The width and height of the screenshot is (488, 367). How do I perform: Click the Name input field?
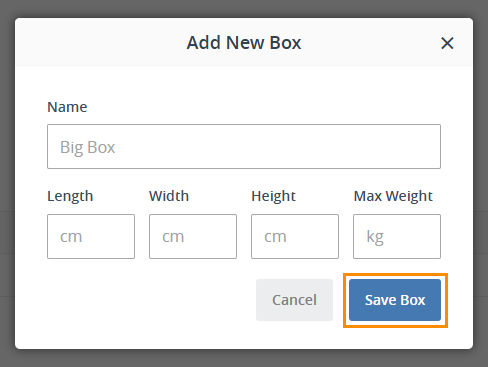click(x=244, y=147)
